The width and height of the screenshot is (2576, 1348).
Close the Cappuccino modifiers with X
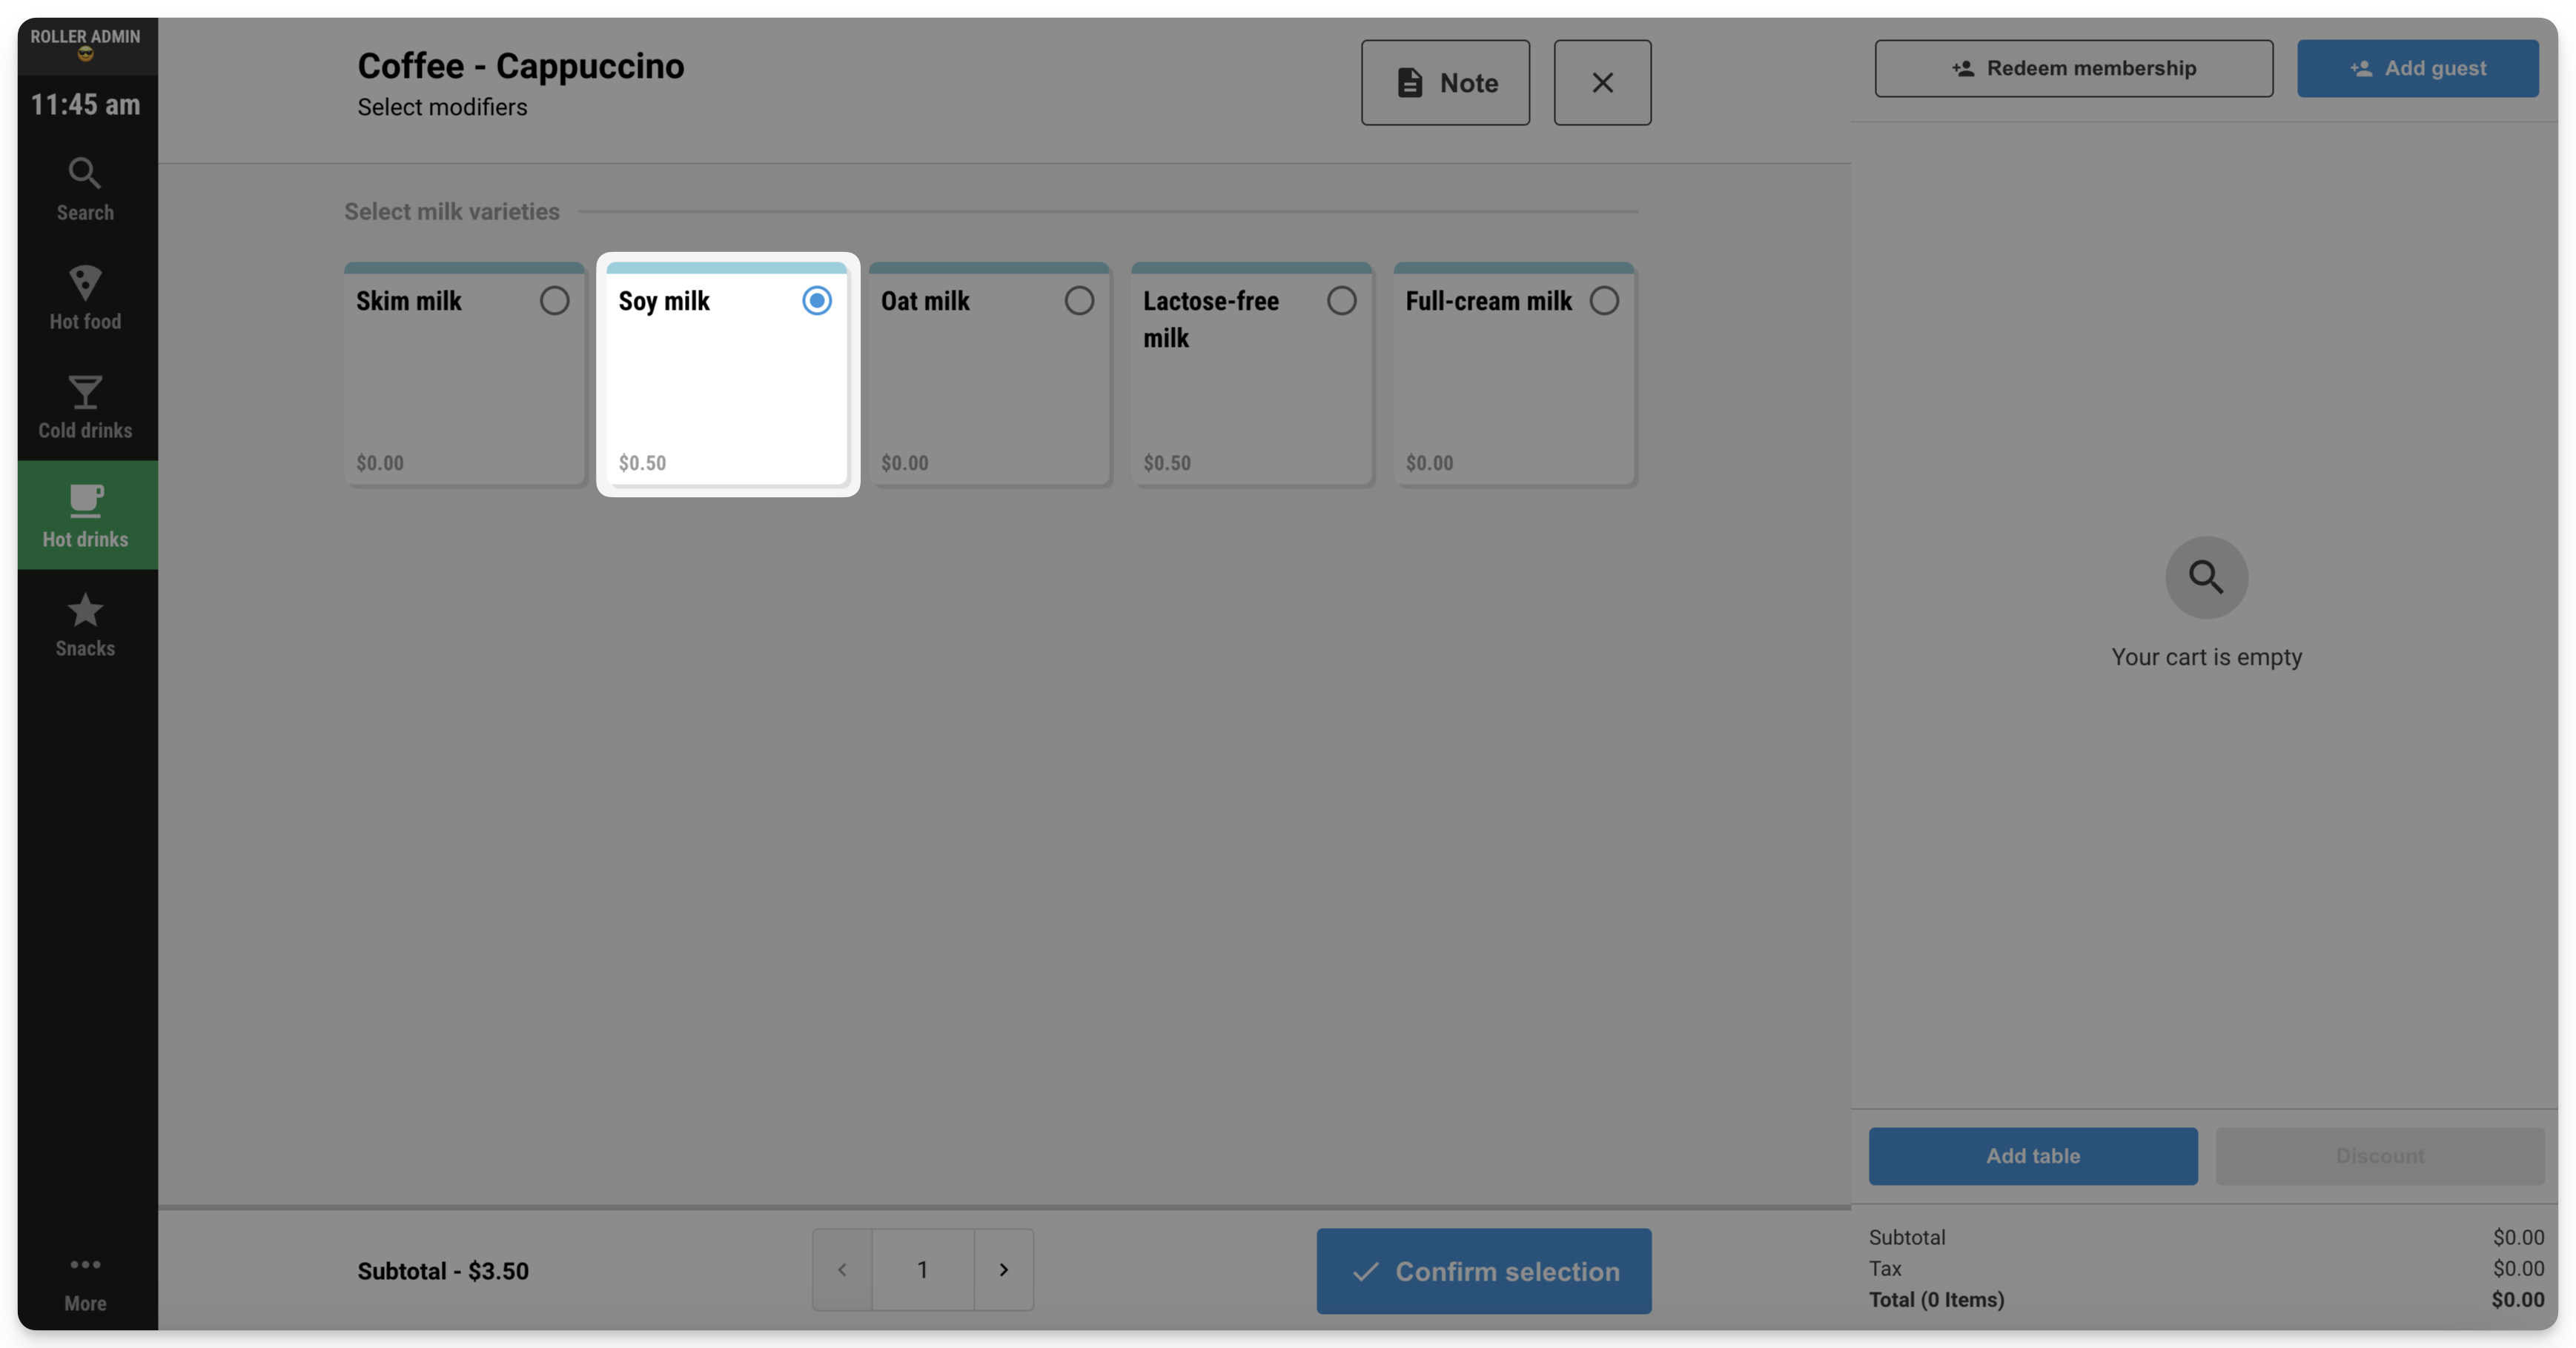(x=1602, y=82)
